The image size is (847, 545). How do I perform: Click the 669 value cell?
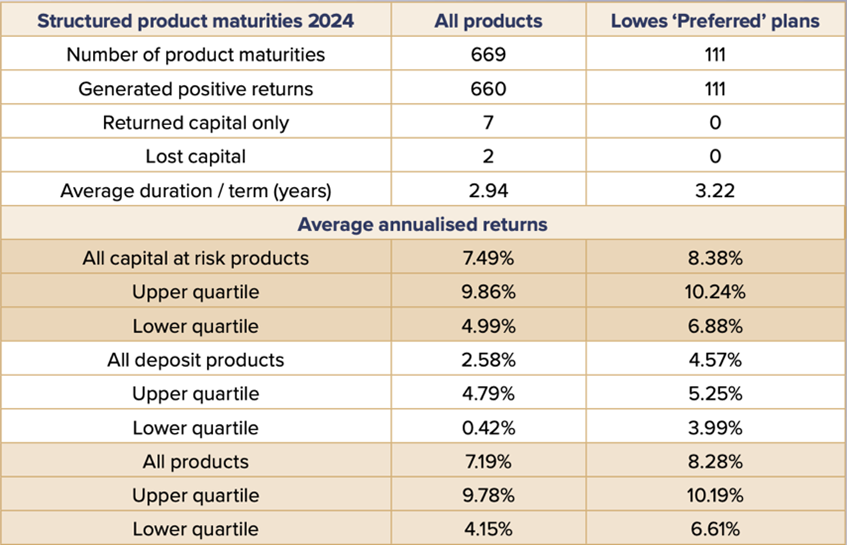(x=489, y=55)
